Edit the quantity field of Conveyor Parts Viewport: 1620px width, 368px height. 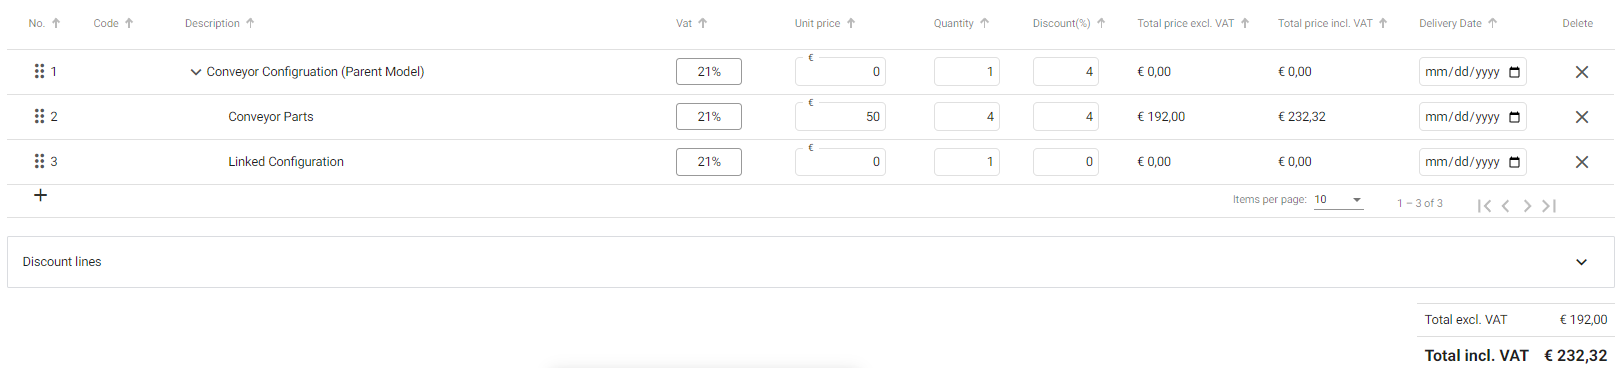tap(966, 117)
